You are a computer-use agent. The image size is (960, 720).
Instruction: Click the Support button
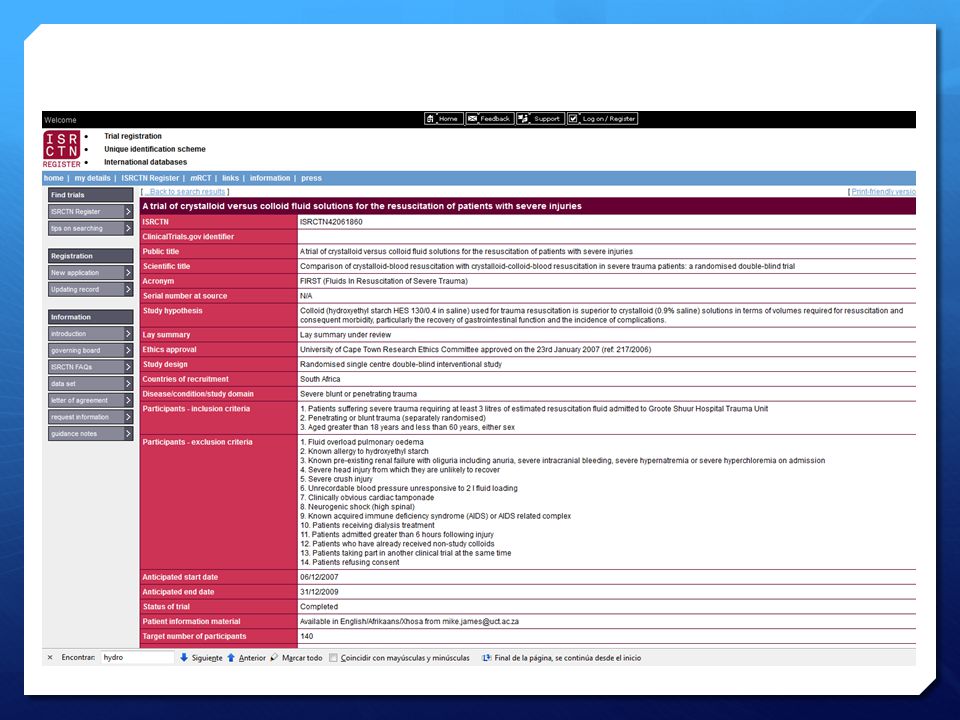coord(539,119)
